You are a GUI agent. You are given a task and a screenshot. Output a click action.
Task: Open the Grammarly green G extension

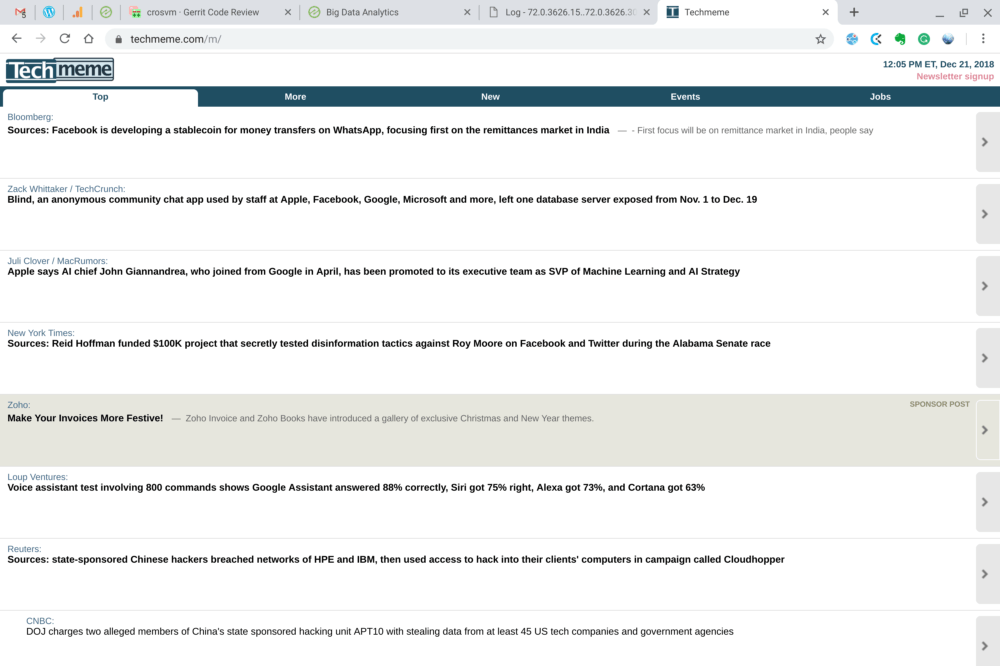(924, 39)
